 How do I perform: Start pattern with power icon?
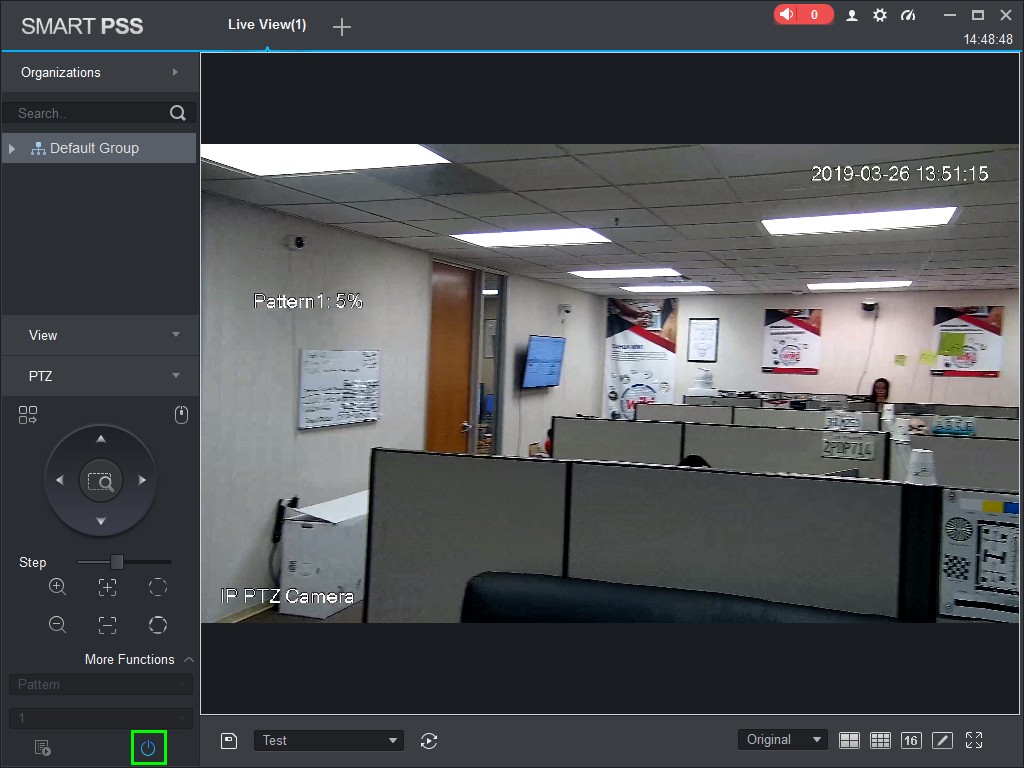pos(148,748)
